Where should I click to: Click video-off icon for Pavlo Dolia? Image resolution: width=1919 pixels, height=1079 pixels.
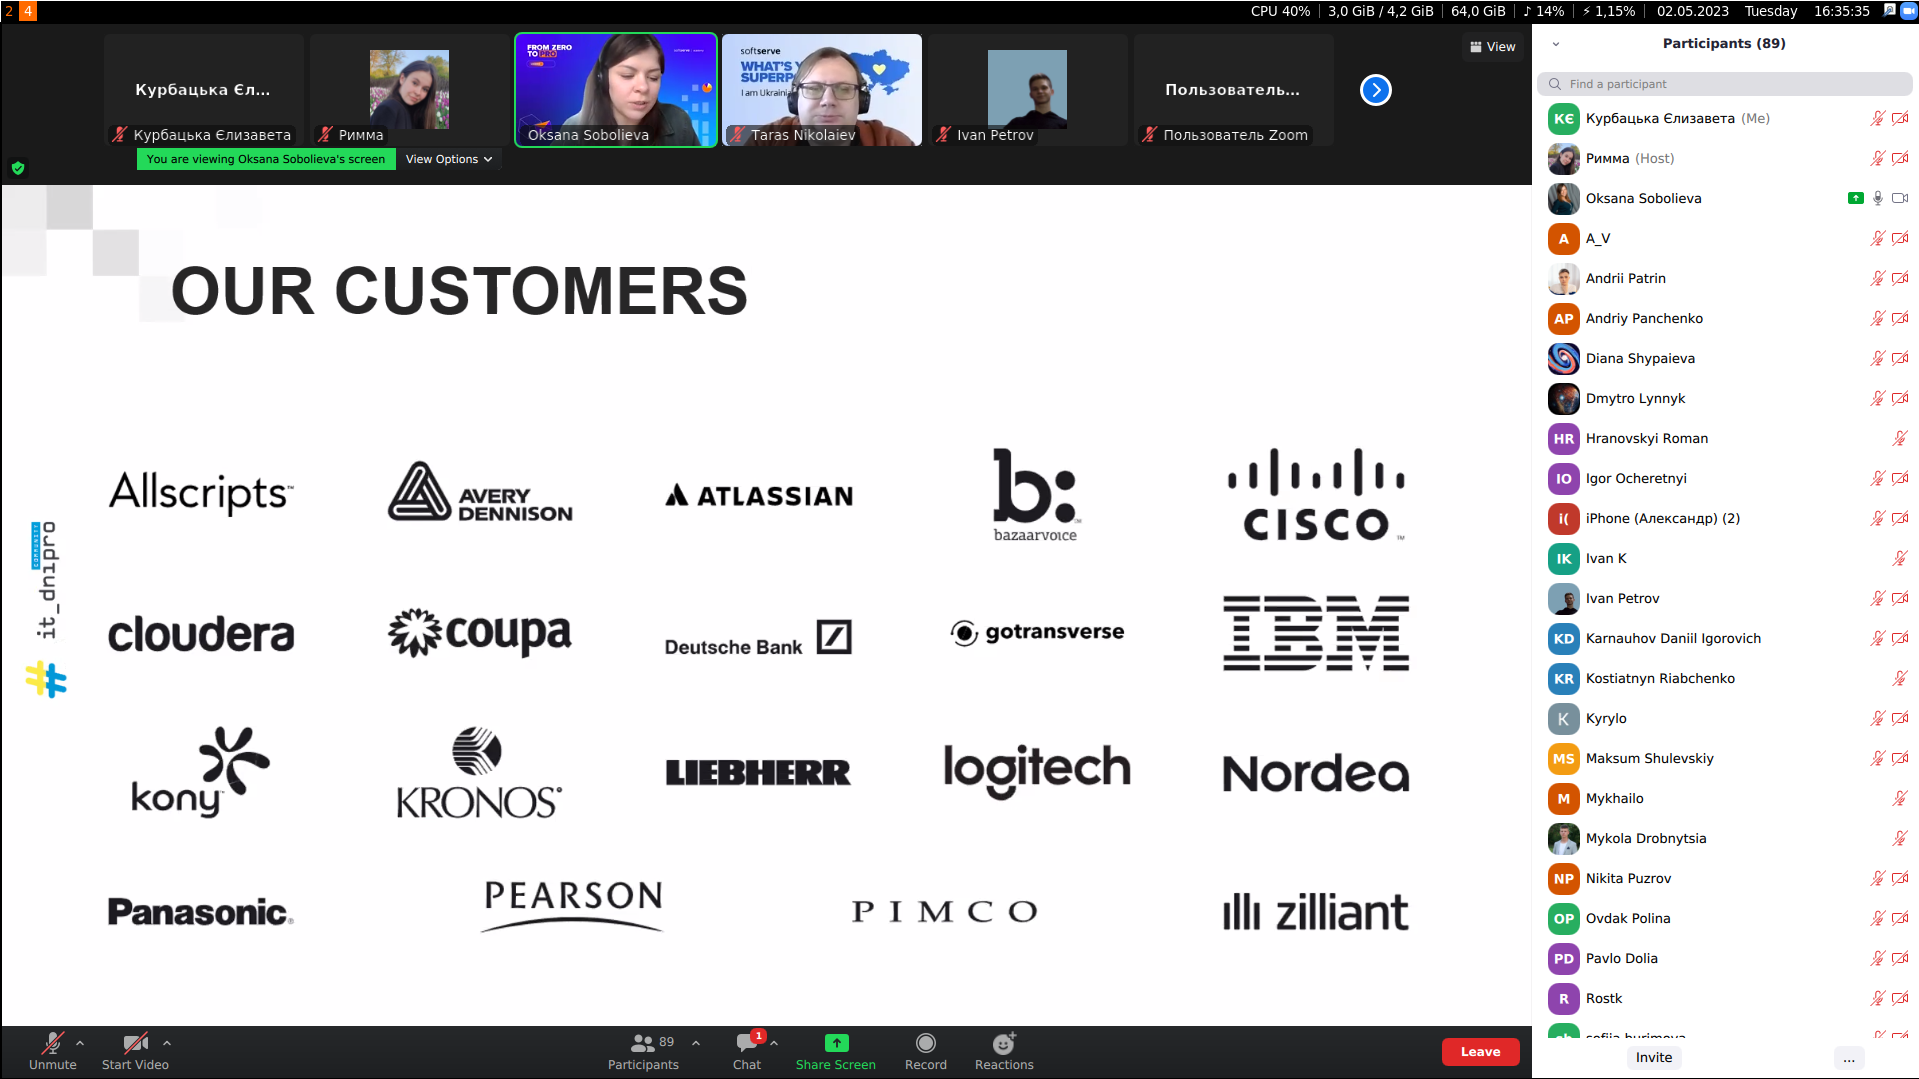coord(1900,958)
